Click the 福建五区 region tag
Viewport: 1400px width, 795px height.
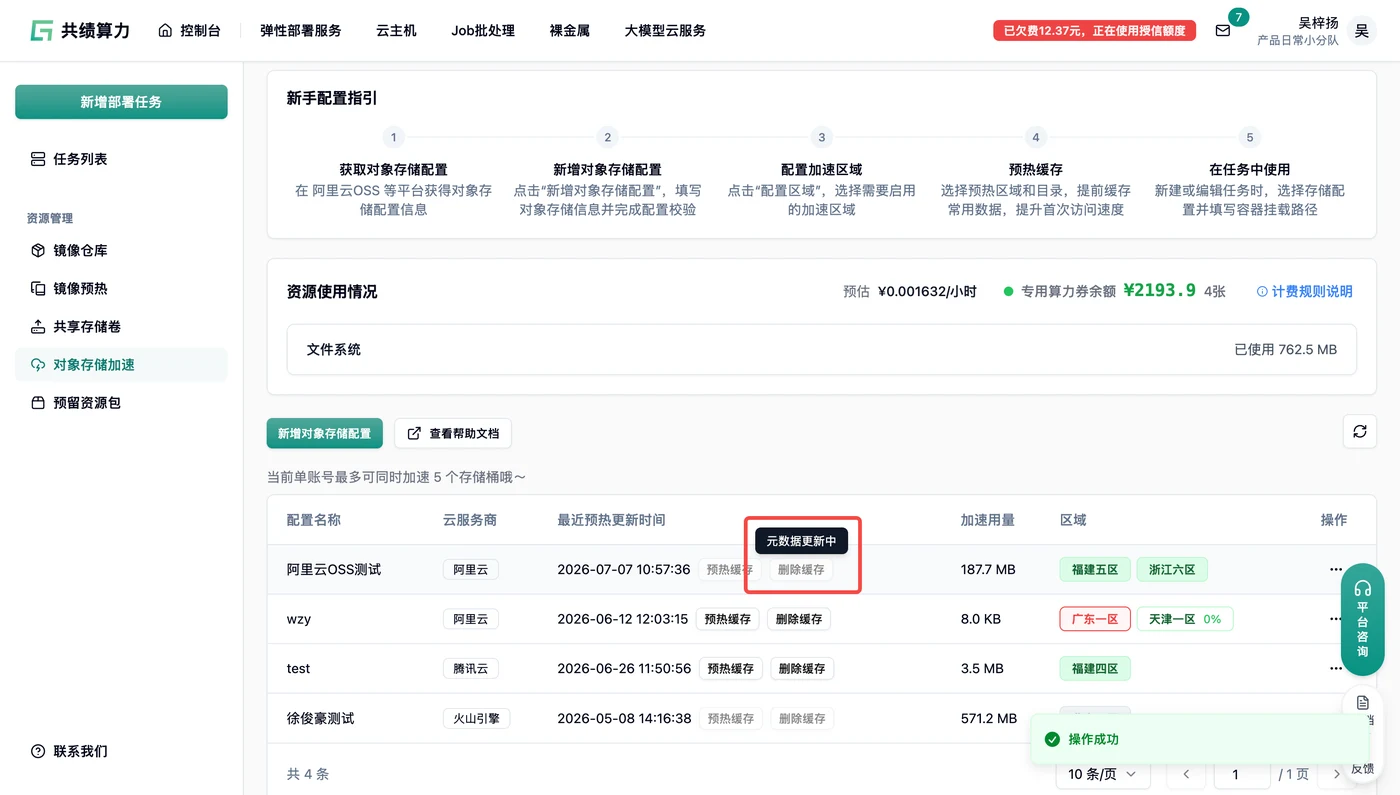[x=1095, y=569]
